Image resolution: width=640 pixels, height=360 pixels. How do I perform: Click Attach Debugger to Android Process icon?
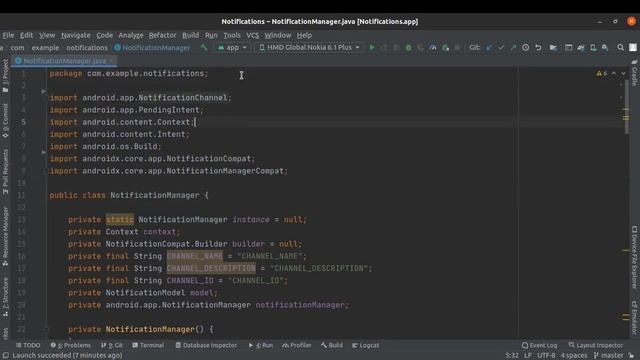tap(445, 48)
